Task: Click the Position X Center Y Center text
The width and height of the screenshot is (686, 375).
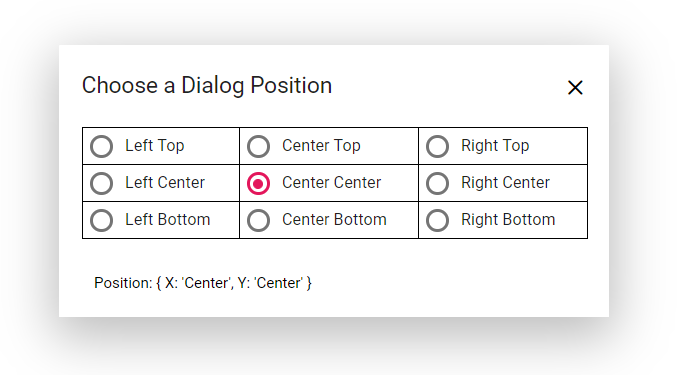Action: [x=203, y=283]
